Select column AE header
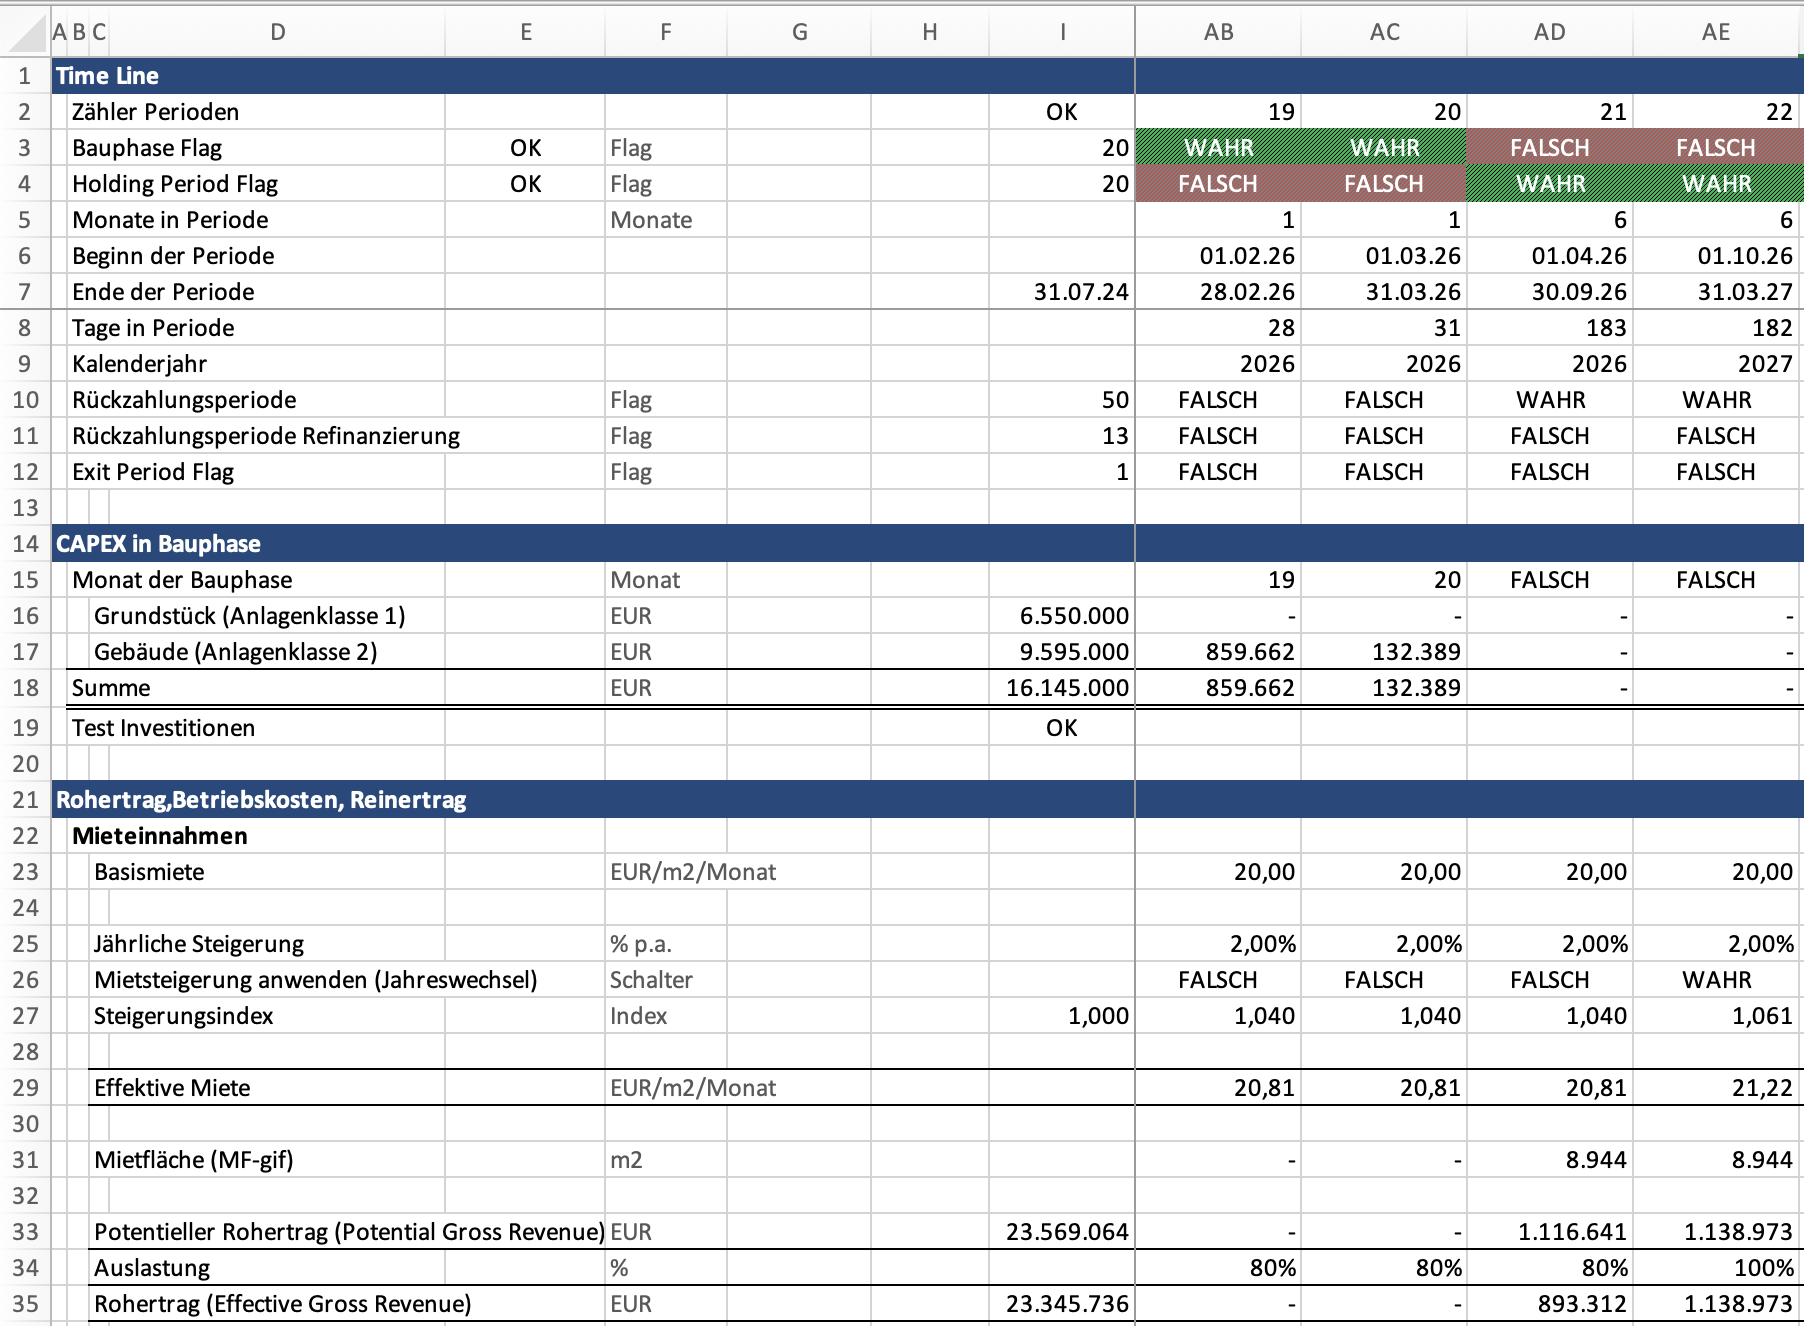Screen dimensions: 1804x1326 tap(1716, 32)
